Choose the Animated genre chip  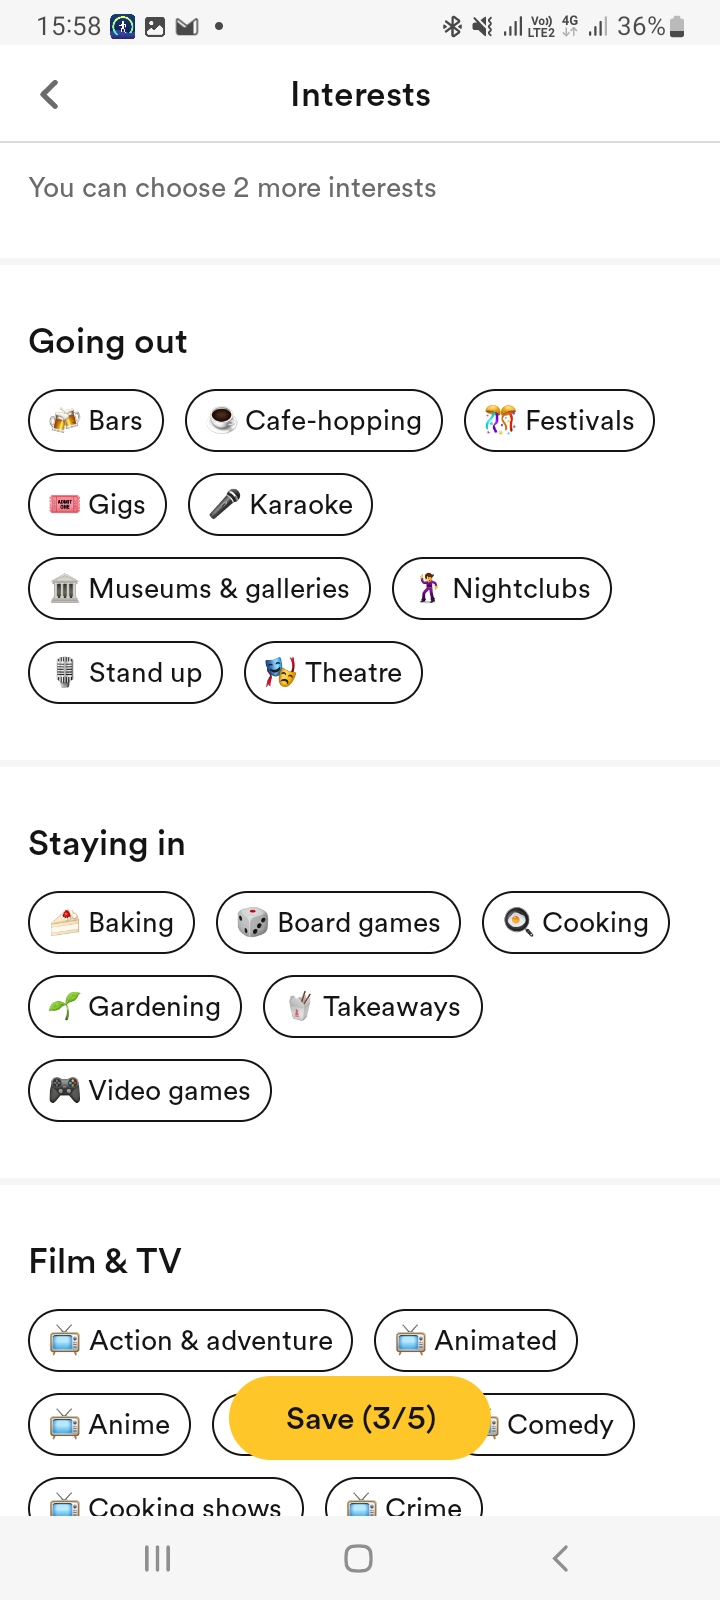pyautogui.click(x=475, y=1341)
